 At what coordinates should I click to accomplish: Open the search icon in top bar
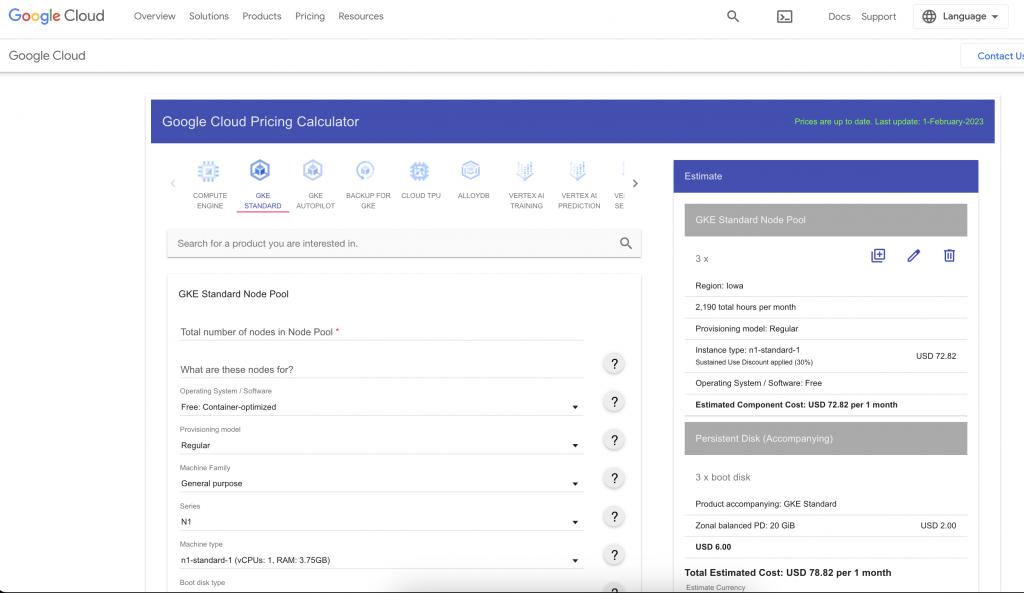[x=733, y=17]
